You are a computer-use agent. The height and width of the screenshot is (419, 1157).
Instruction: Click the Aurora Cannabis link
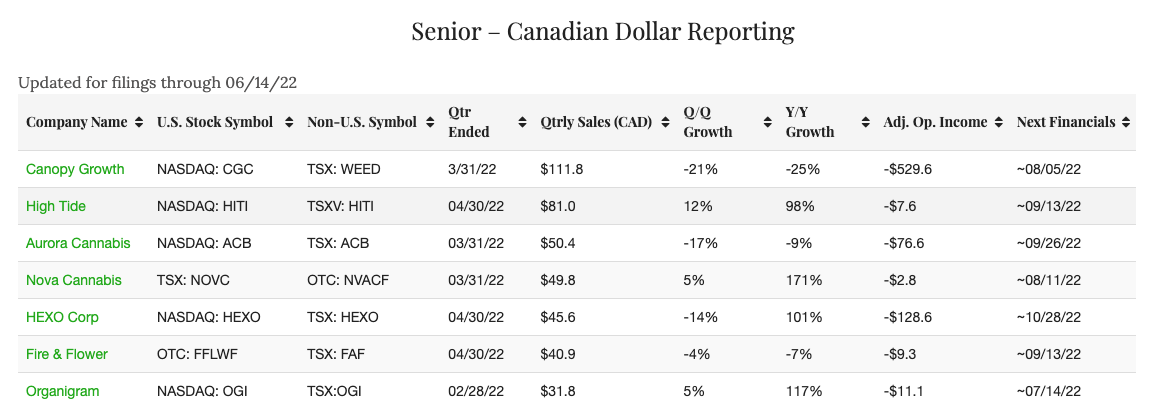78,243
